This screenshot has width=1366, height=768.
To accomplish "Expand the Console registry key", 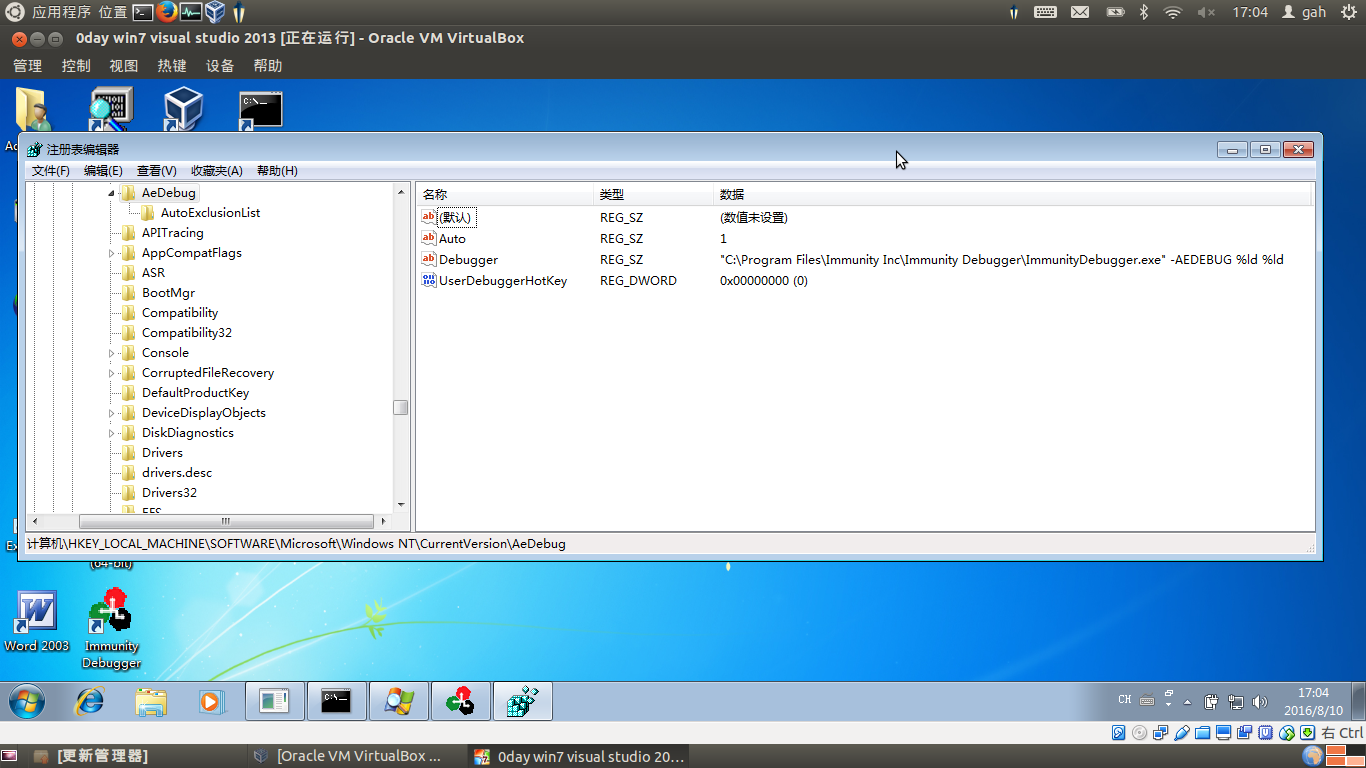I will pos(112,353).
